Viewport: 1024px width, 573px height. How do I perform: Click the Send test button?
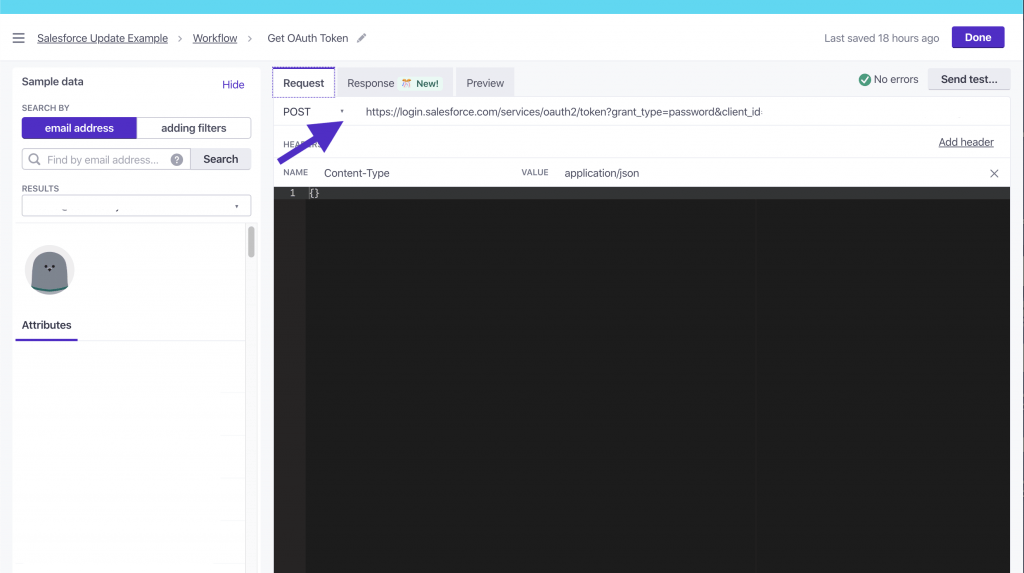click(x=969, y=79)
